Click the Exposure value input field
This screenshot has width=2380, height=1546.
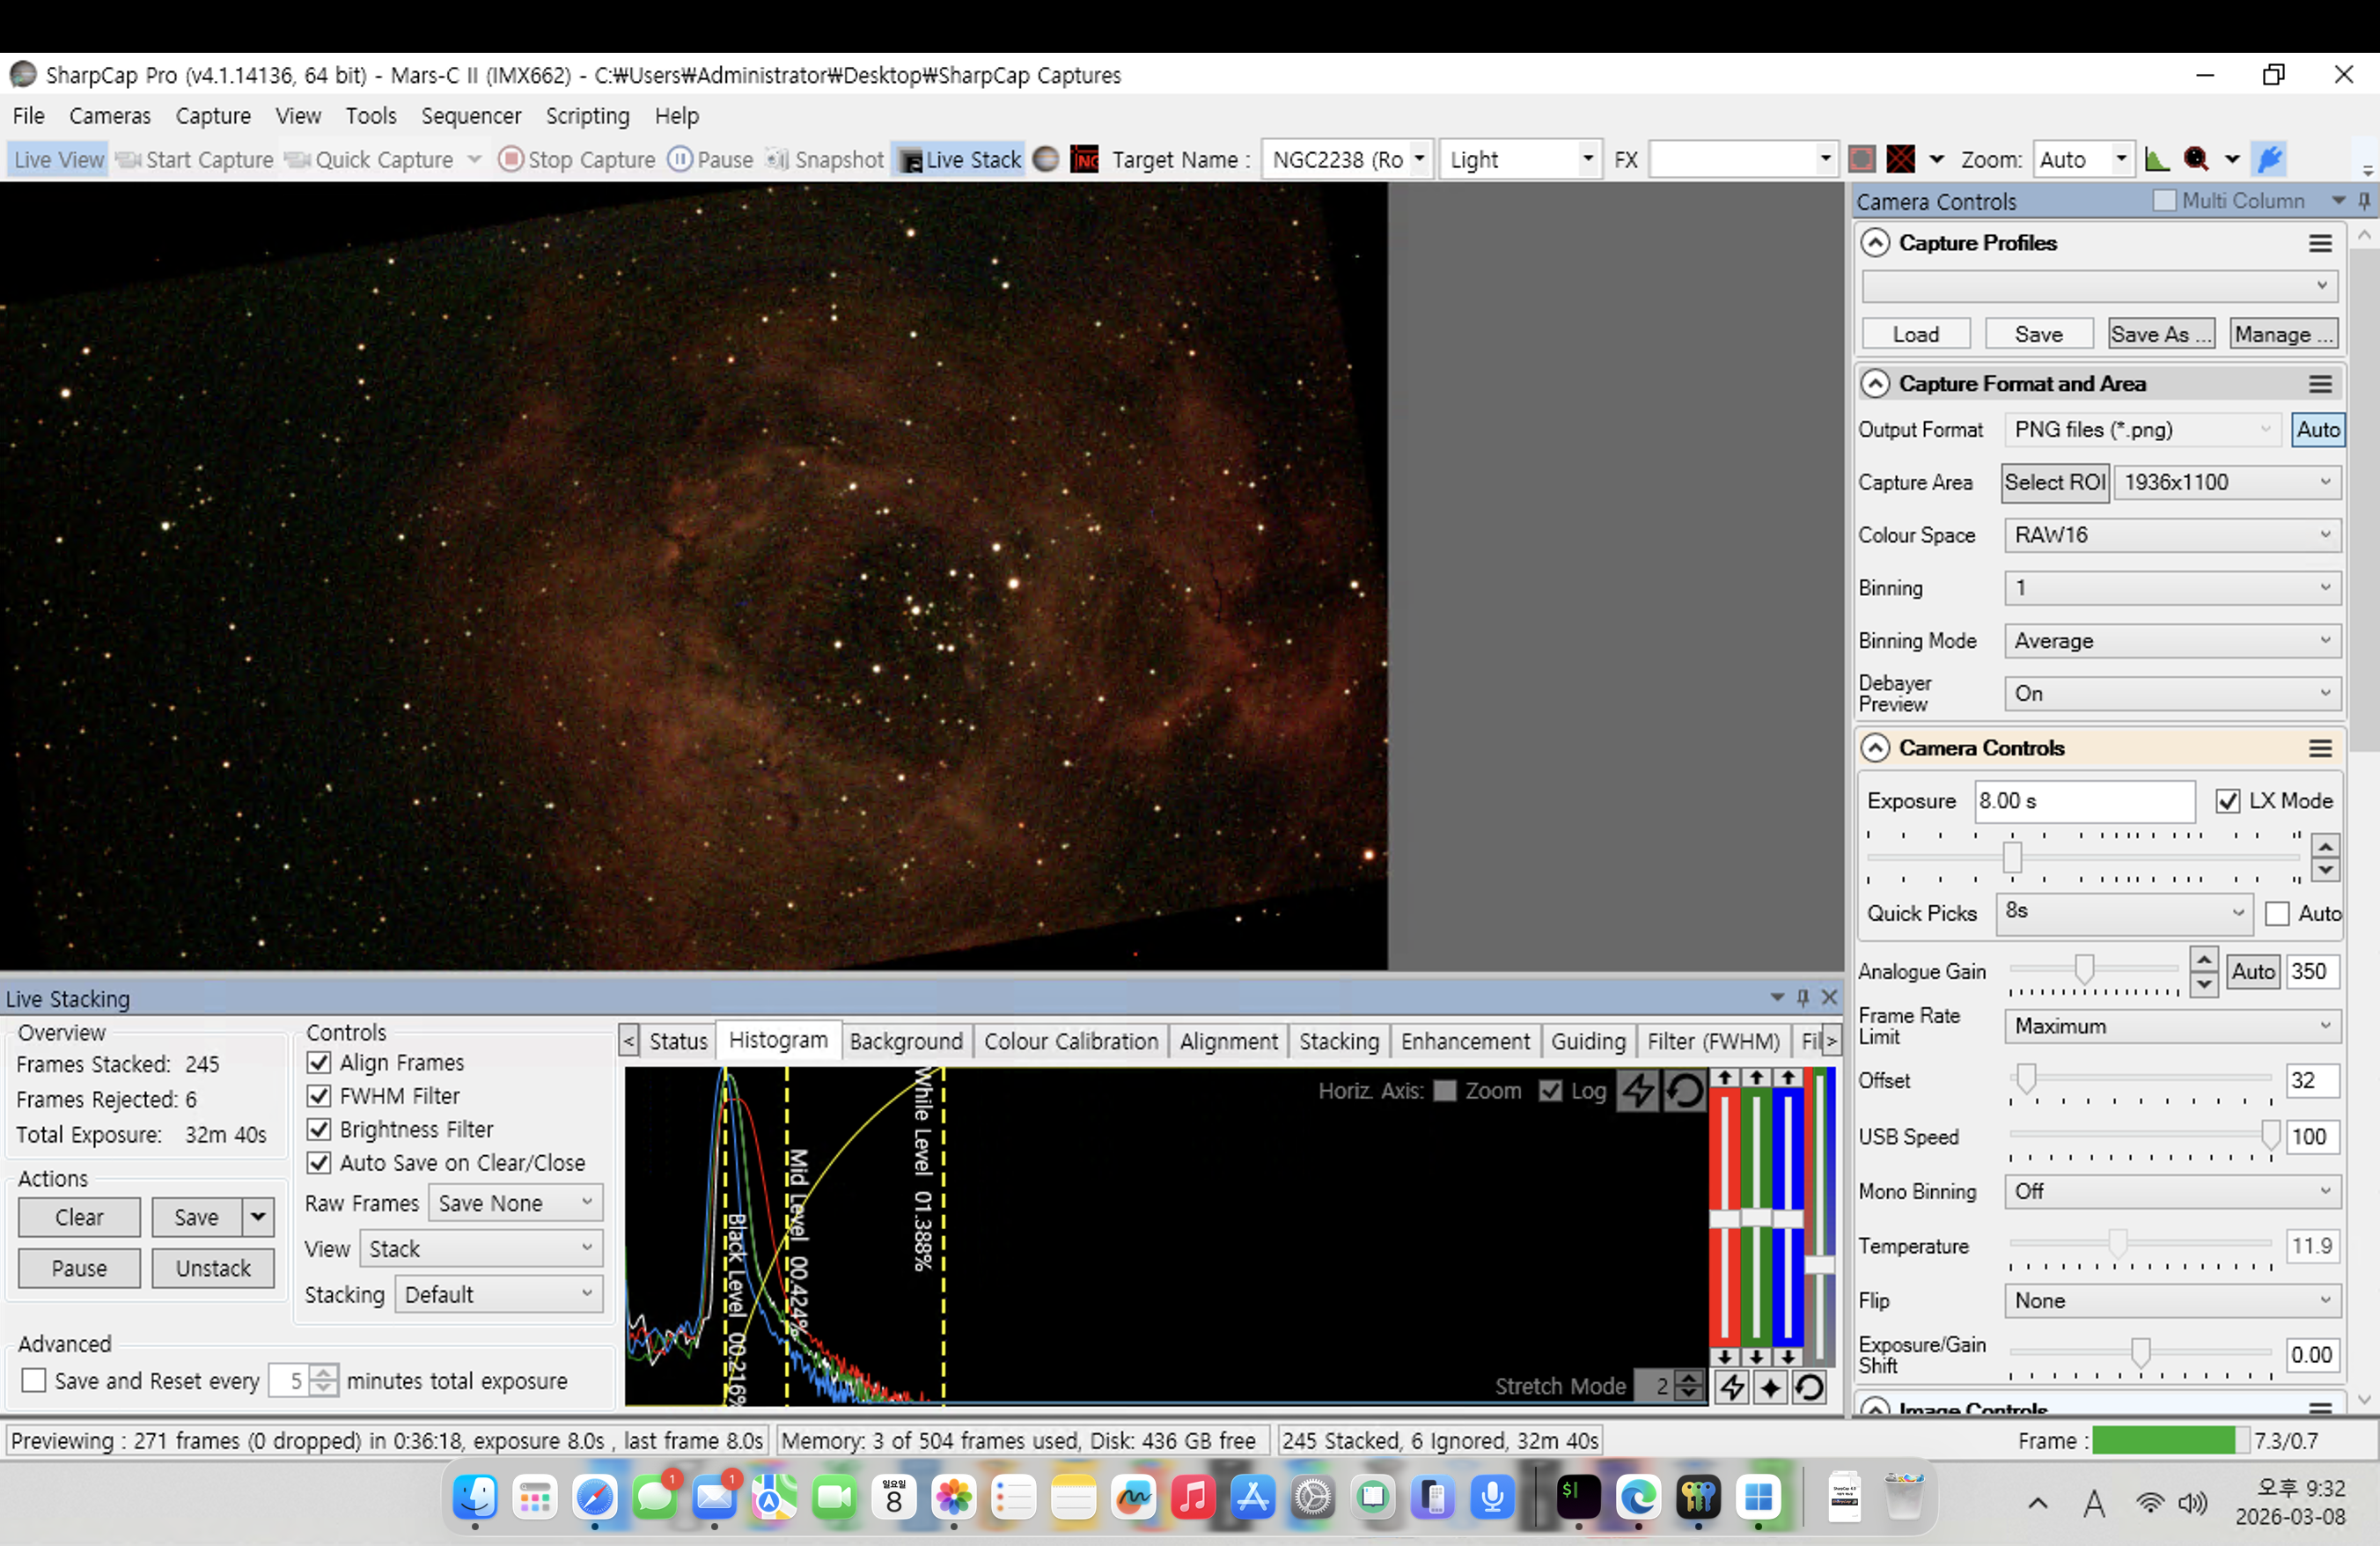click(x=2083, y=801)
